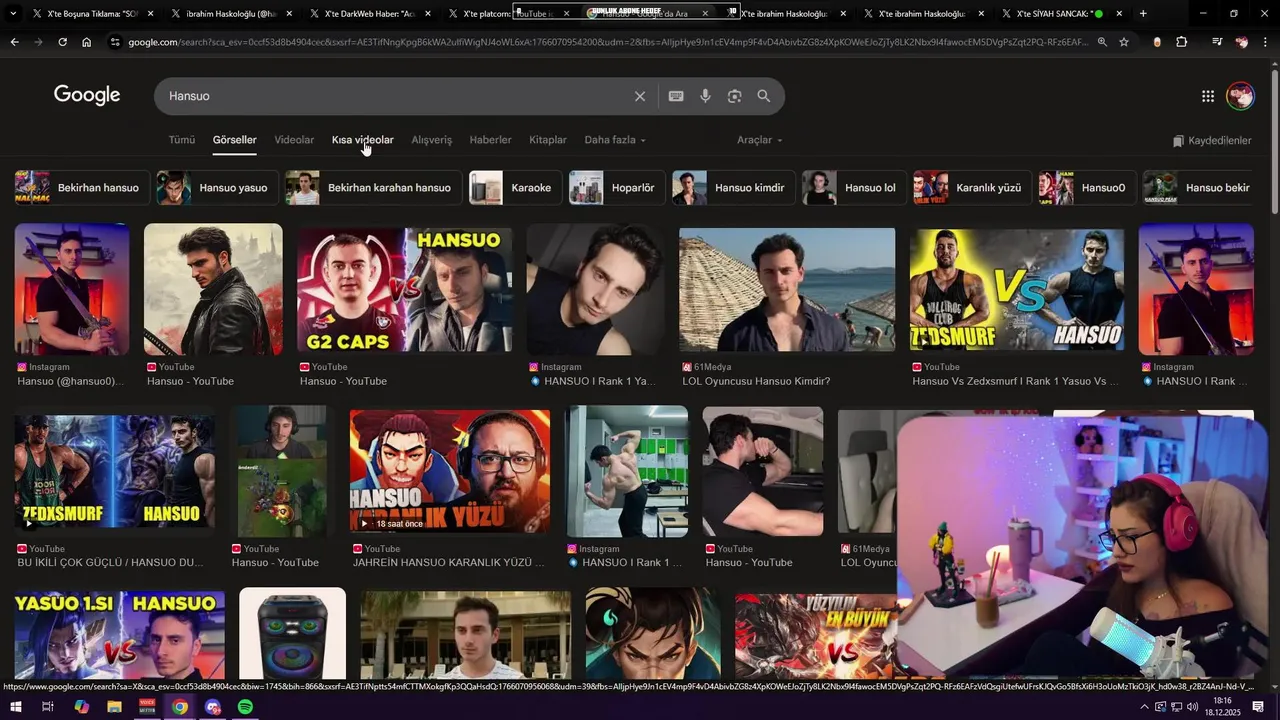Open the beach photo from 61Medya
The width and height of the screenshot is (1280, 720).
(x=787, y=289)
